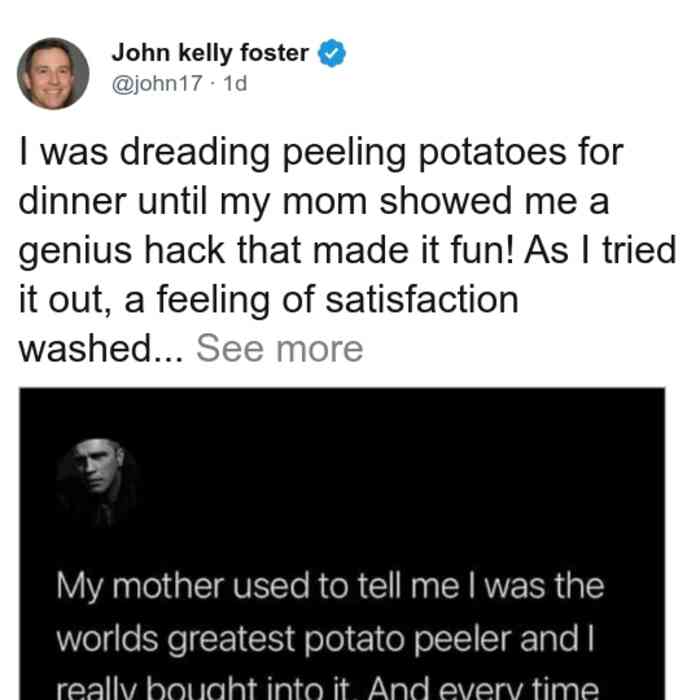This screenshot has width=700, height=700.
Task: Click the line "dinner until my mom showed me a"
Action: 314,202
